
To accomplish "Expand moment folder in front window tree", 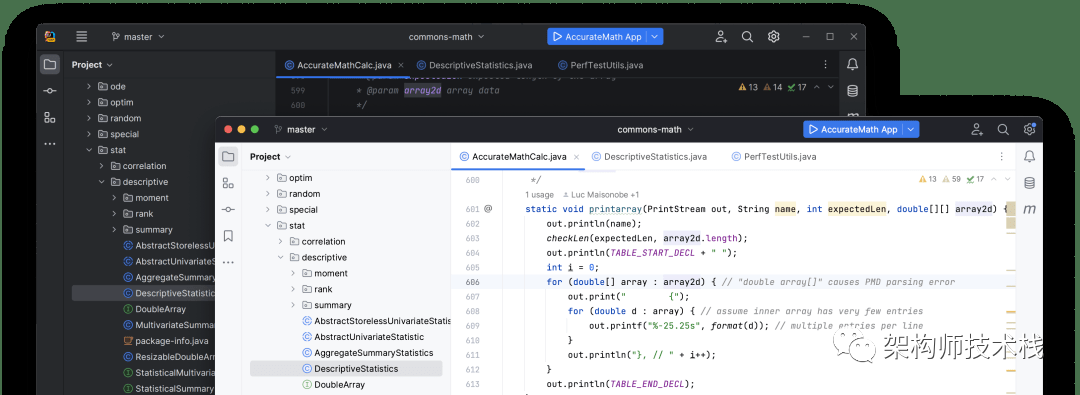I will pos(294,273).
